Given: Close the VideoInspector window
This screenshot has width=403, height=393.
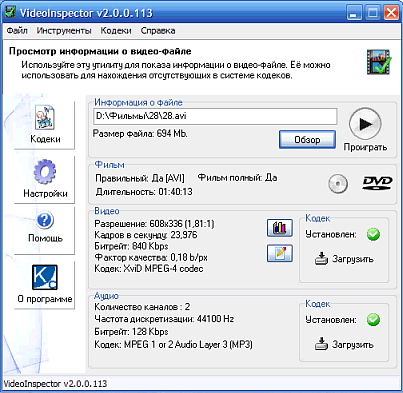Looking at the screenshot, I should click(391, 13).
